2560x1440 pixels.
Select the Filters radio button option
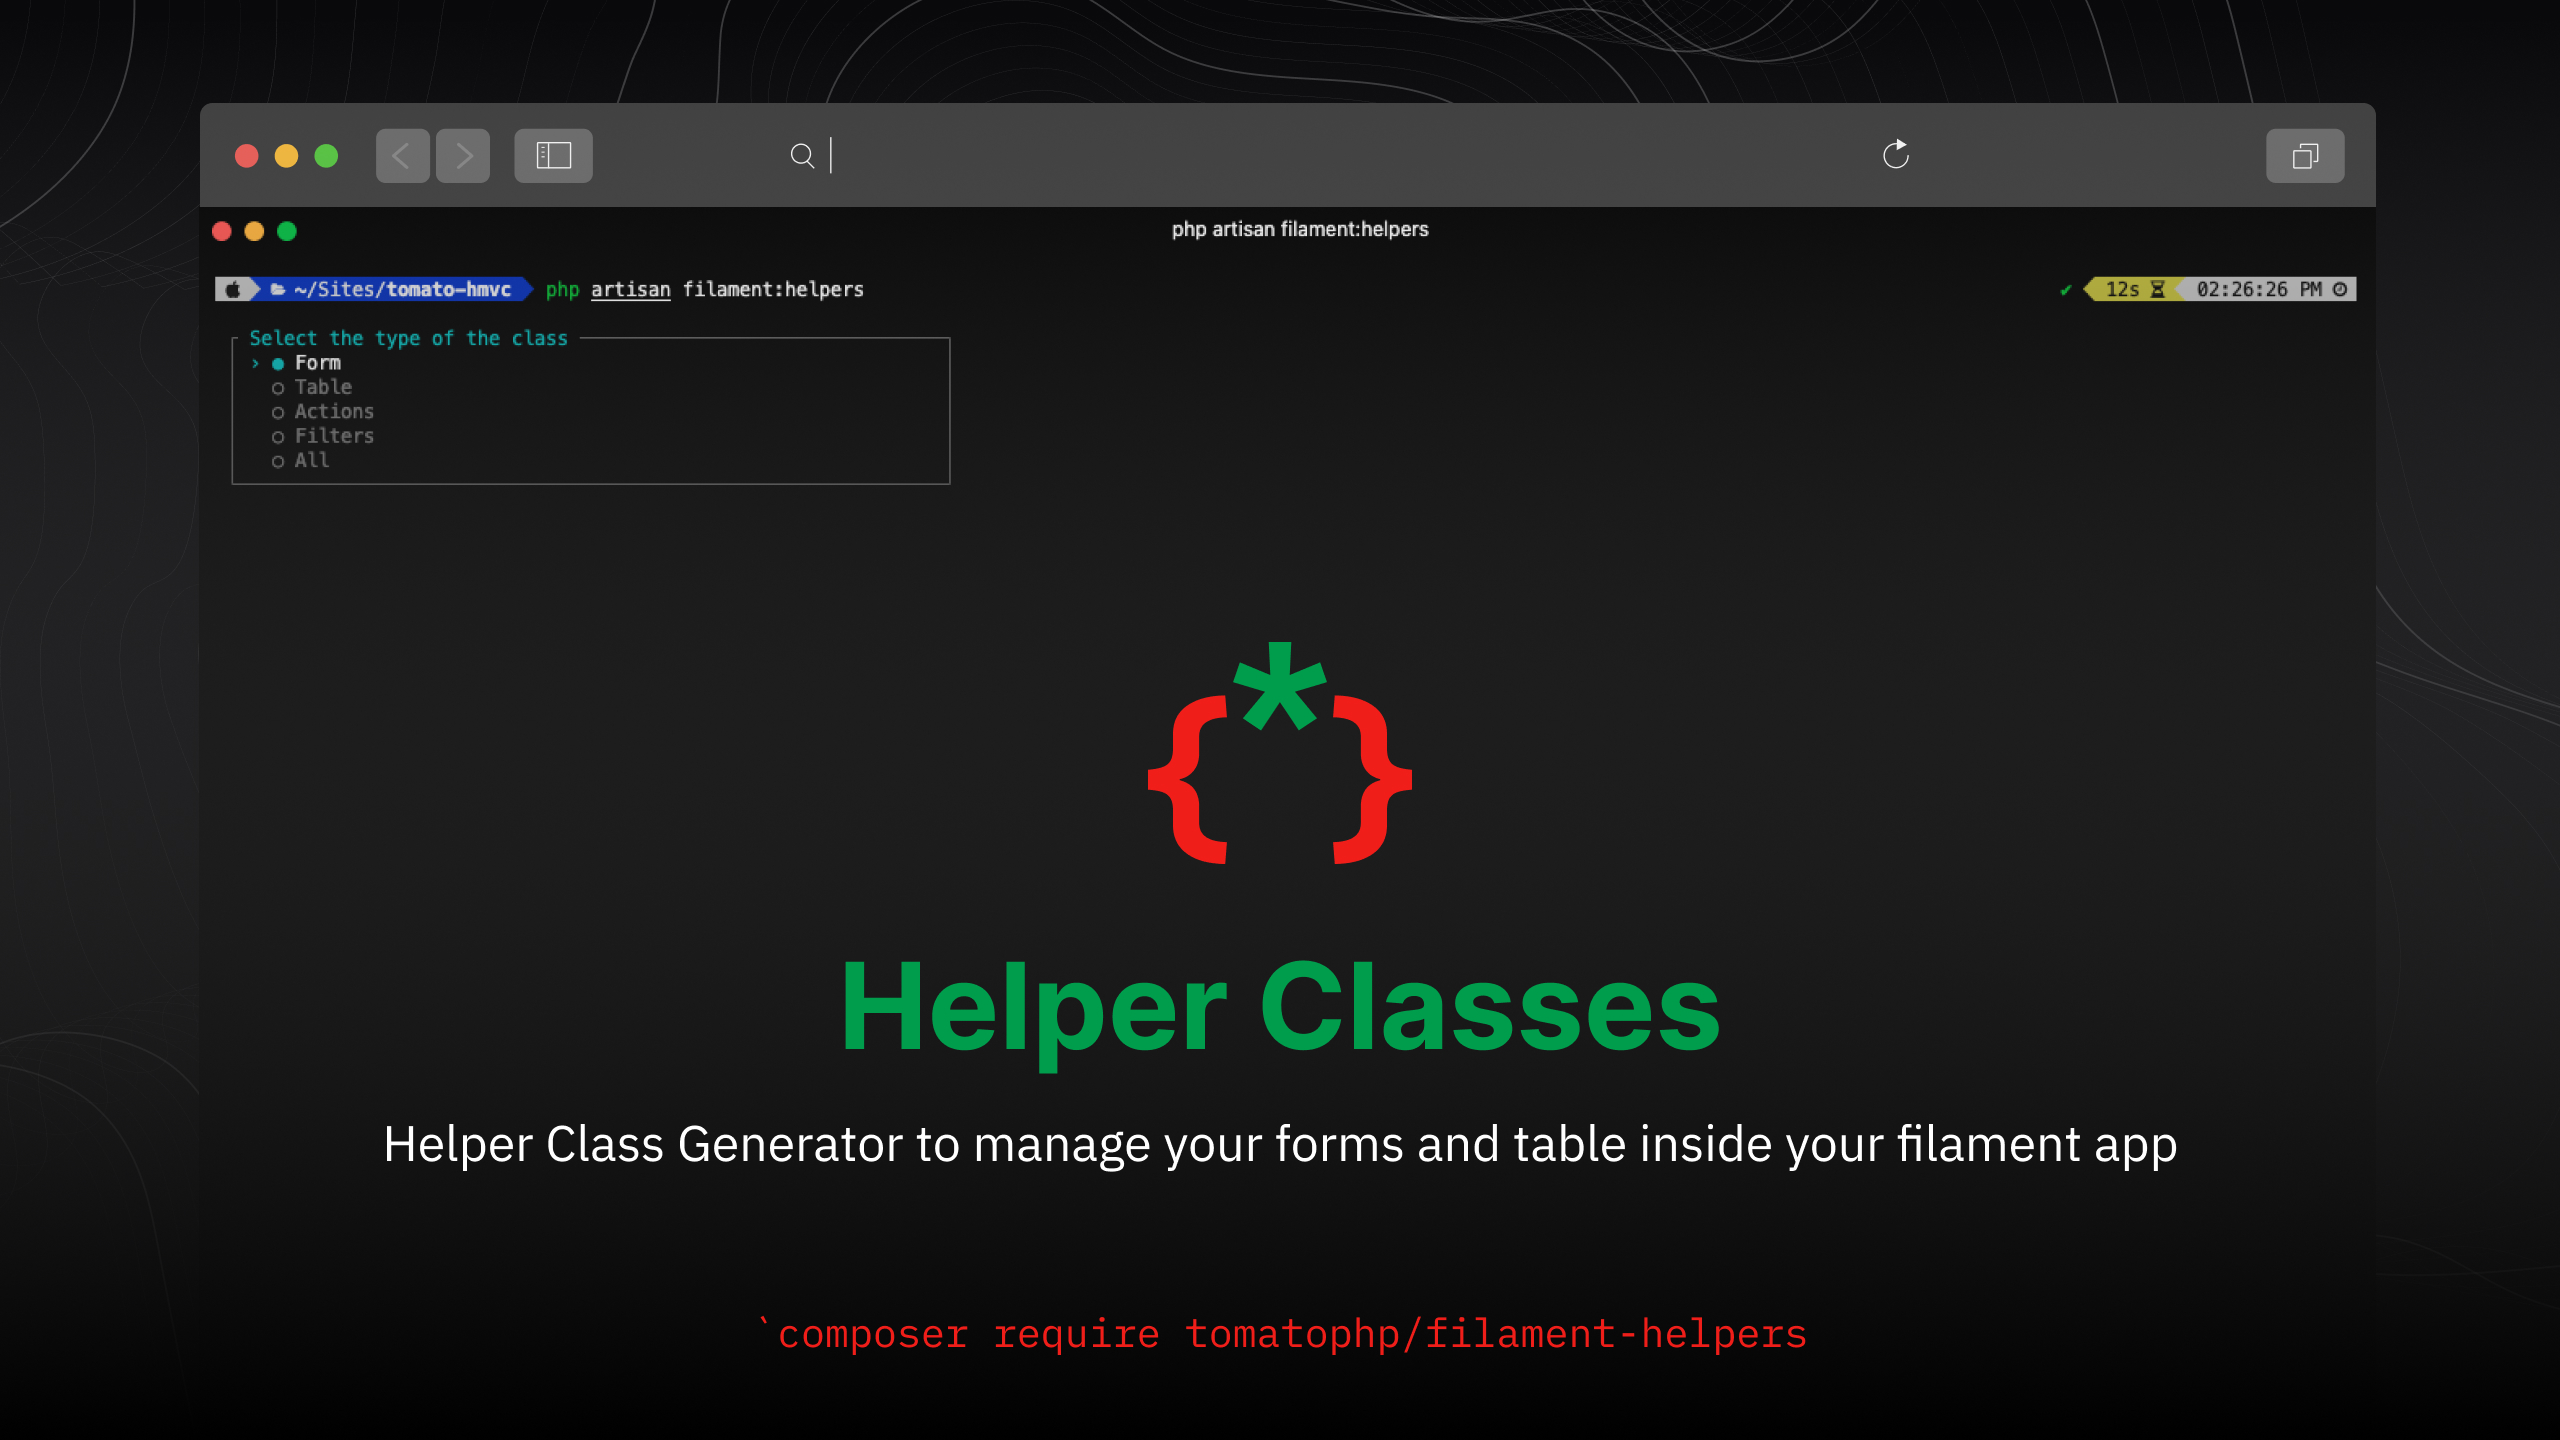tap(280, 434)
